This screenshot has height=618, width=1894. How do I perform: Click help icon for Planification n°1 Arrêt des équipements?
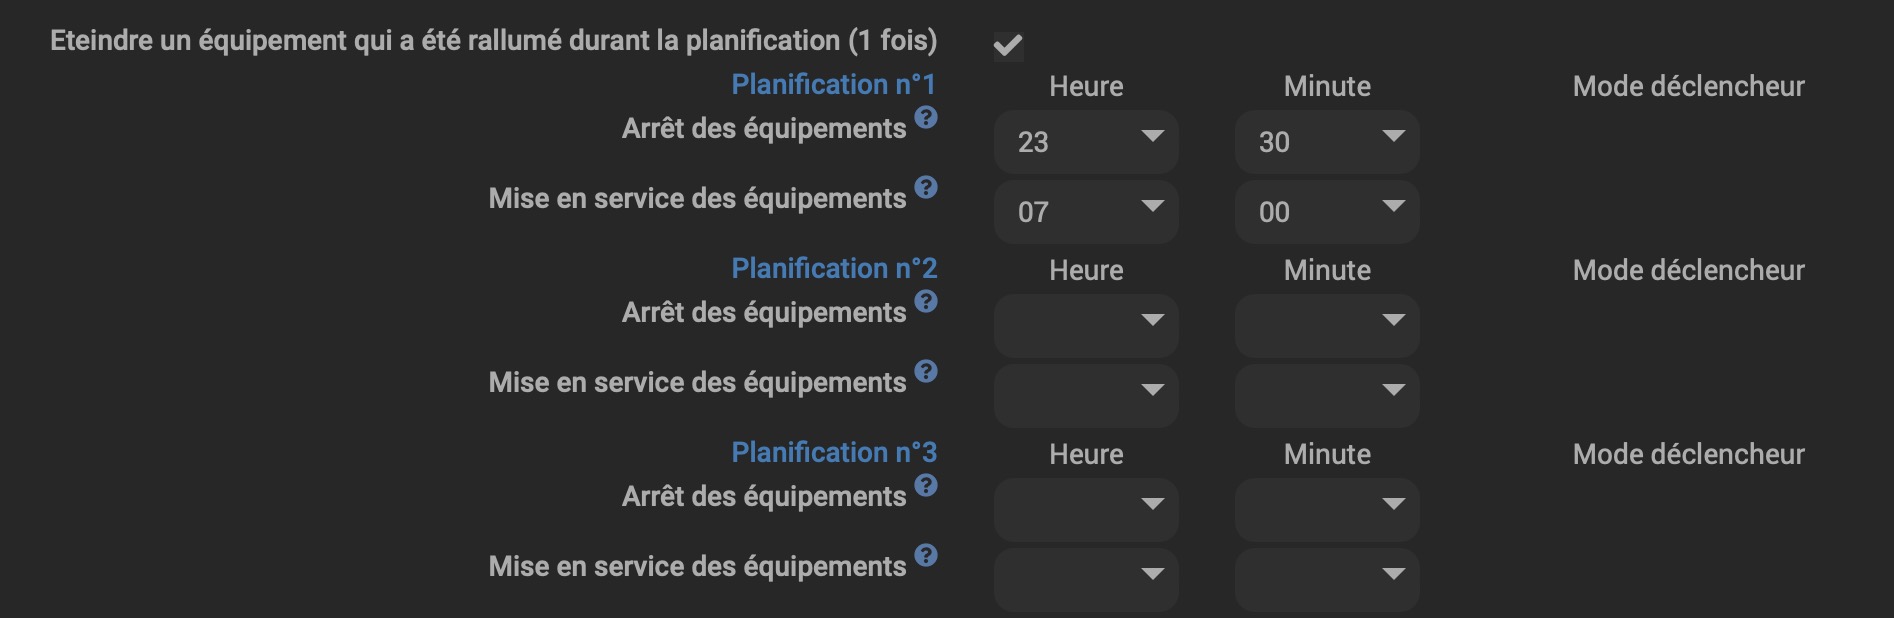pos(926,118)
